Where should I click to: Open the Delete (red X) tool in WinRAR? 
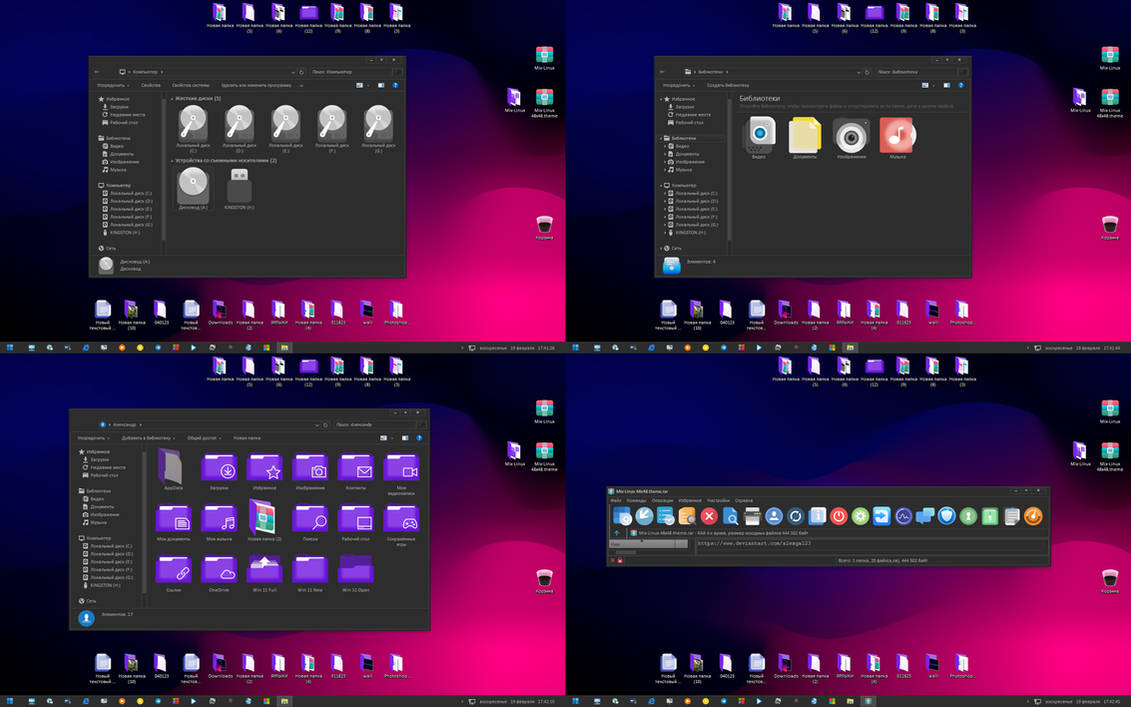(x=708, y=515)
